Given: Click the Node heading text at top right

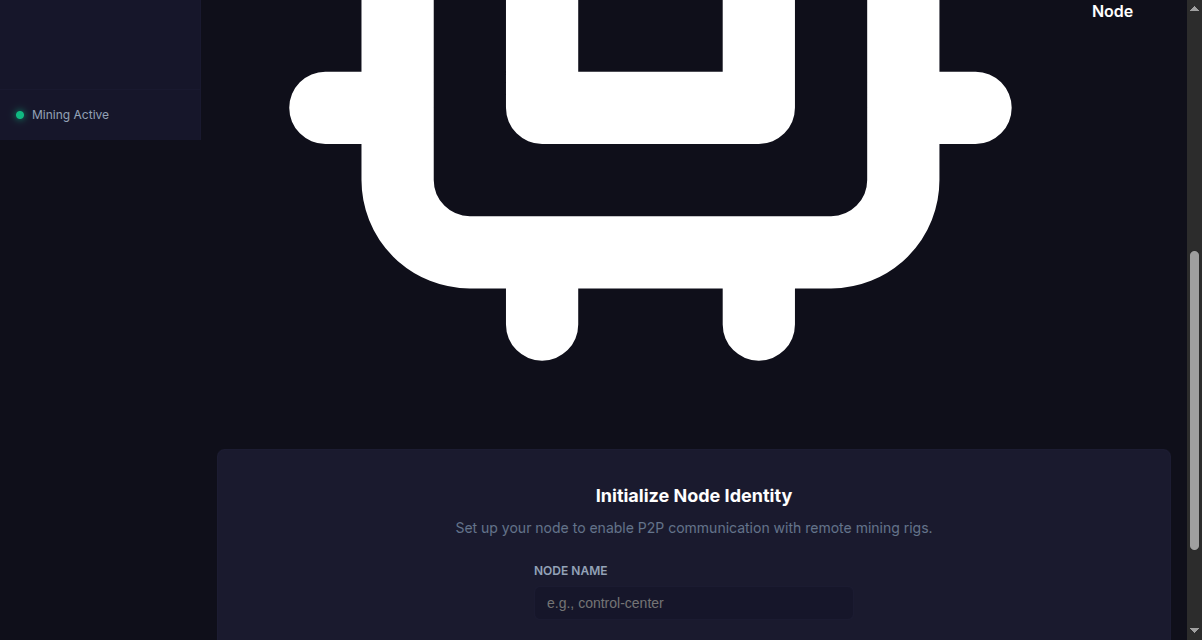Looking at the screenshot, I should coord(1112,12).
